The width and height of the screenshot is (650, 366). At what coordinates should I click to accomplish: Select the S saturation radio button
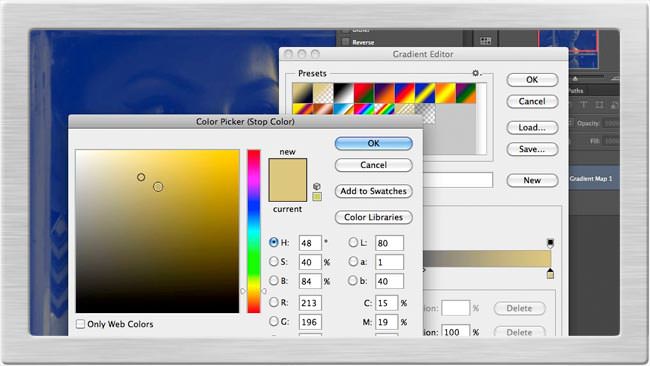tap(274, 261)
